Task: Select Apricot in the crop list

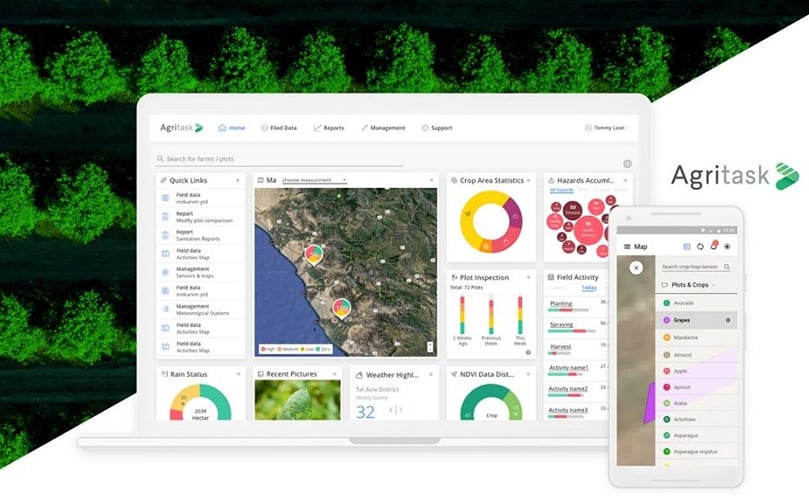Action: click(x=696, y=387)
